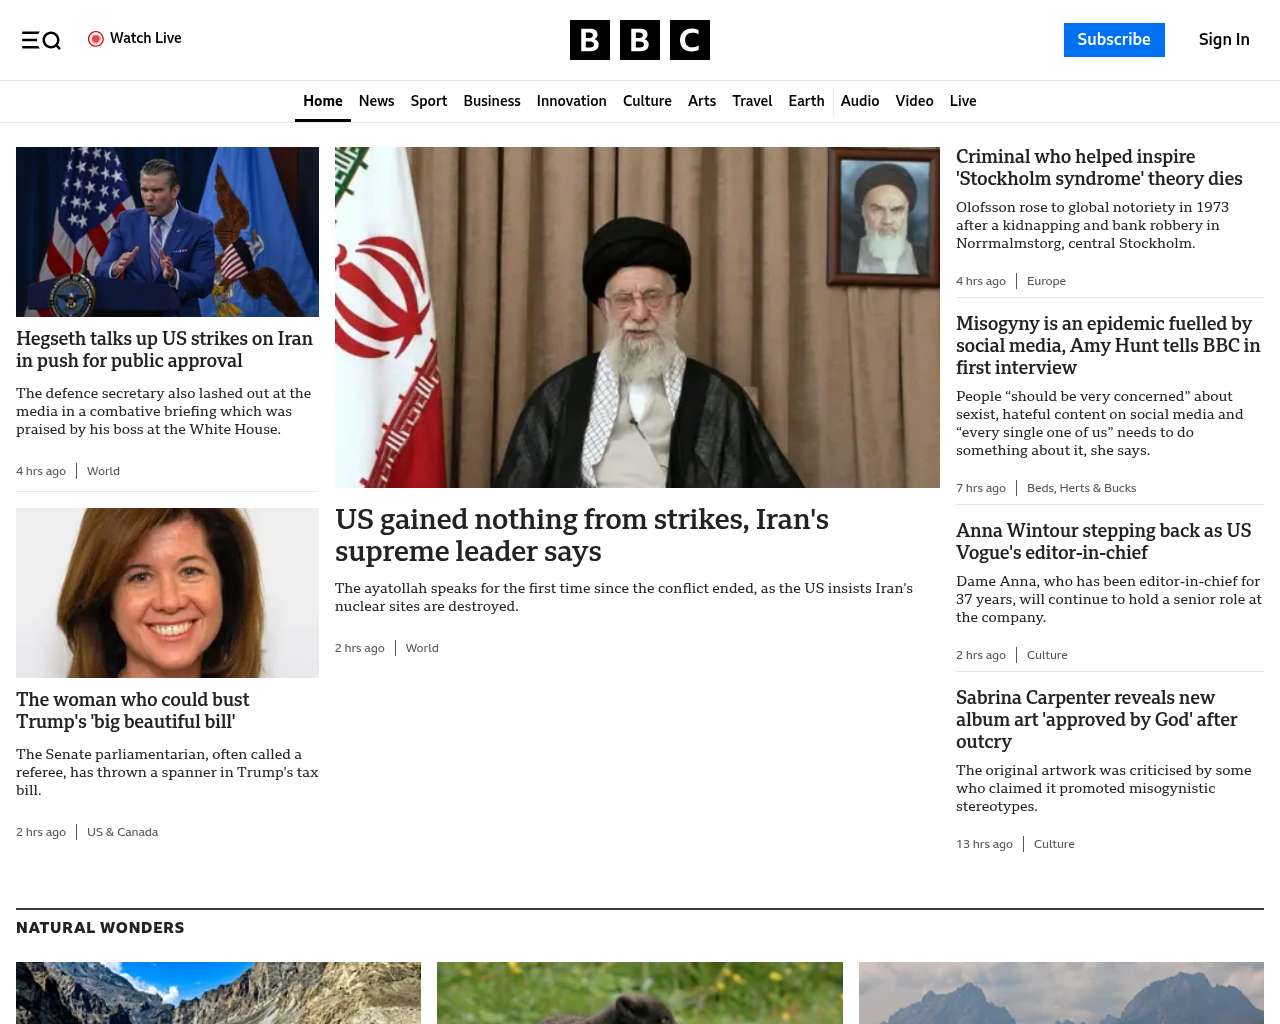Click World tag under Hegseth story
The height and width of the screenshot is (1024, 1280).
[103, 471]
